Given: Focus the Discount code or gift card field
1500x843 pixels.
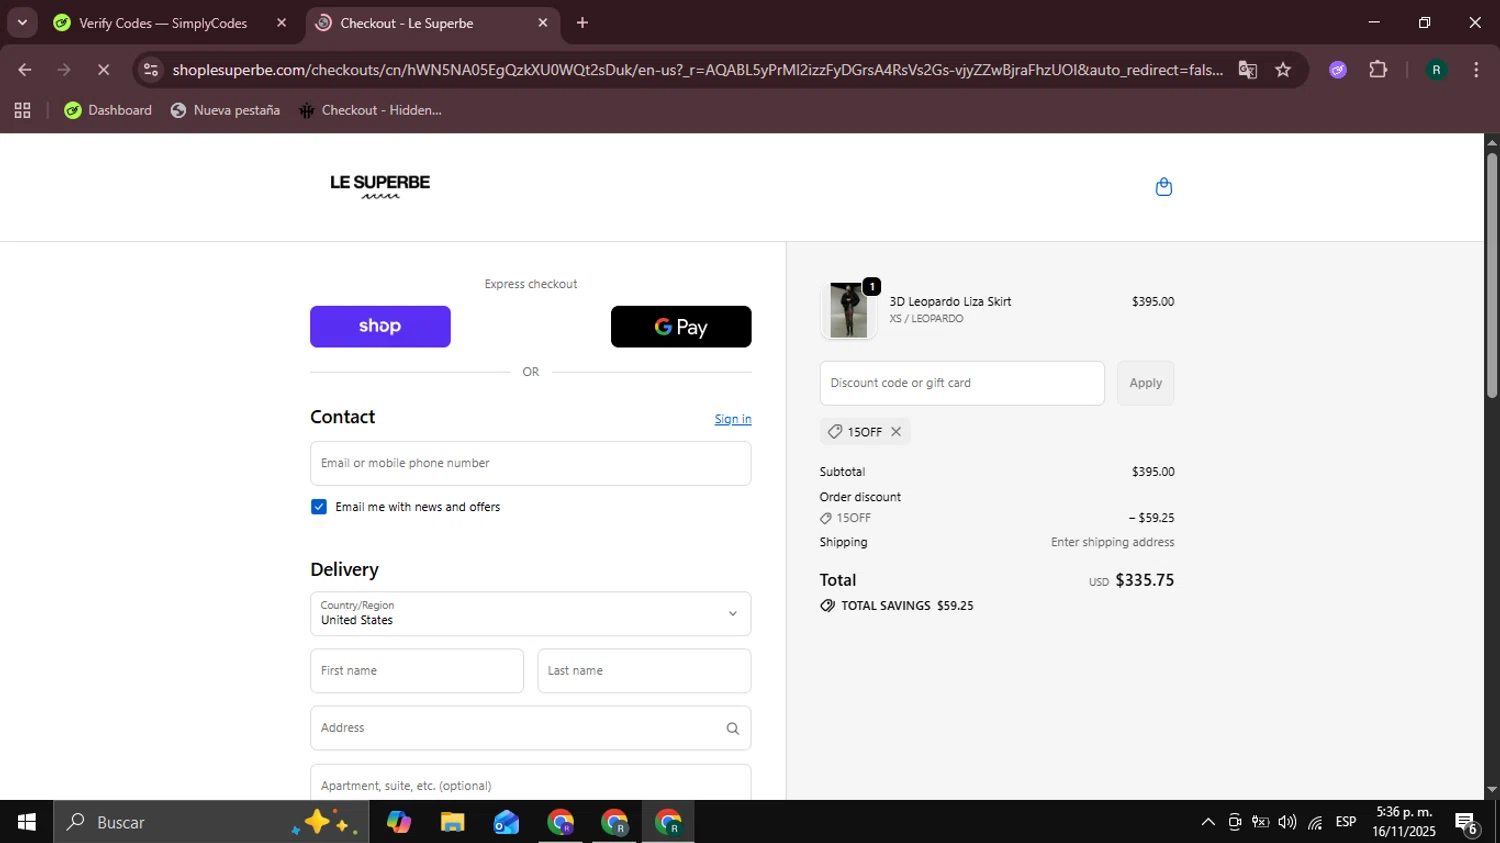Looking at the screenshot, I should click(962, 383).
